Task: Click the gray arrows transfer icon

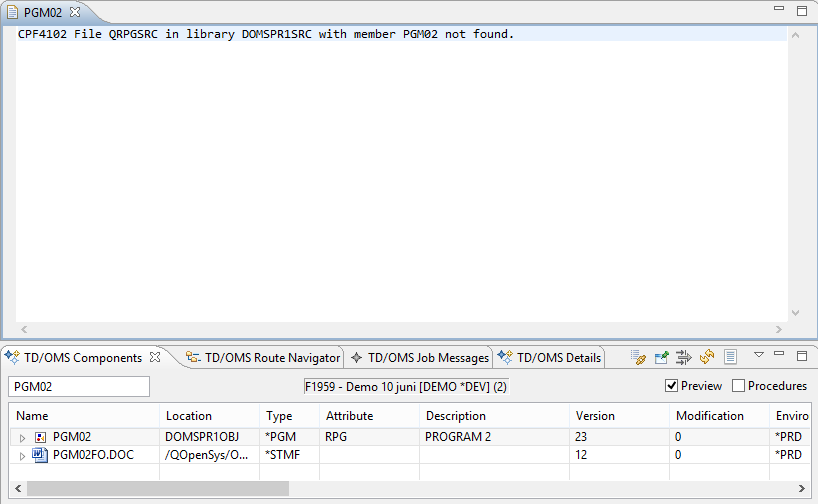Action: coord(685,357)
